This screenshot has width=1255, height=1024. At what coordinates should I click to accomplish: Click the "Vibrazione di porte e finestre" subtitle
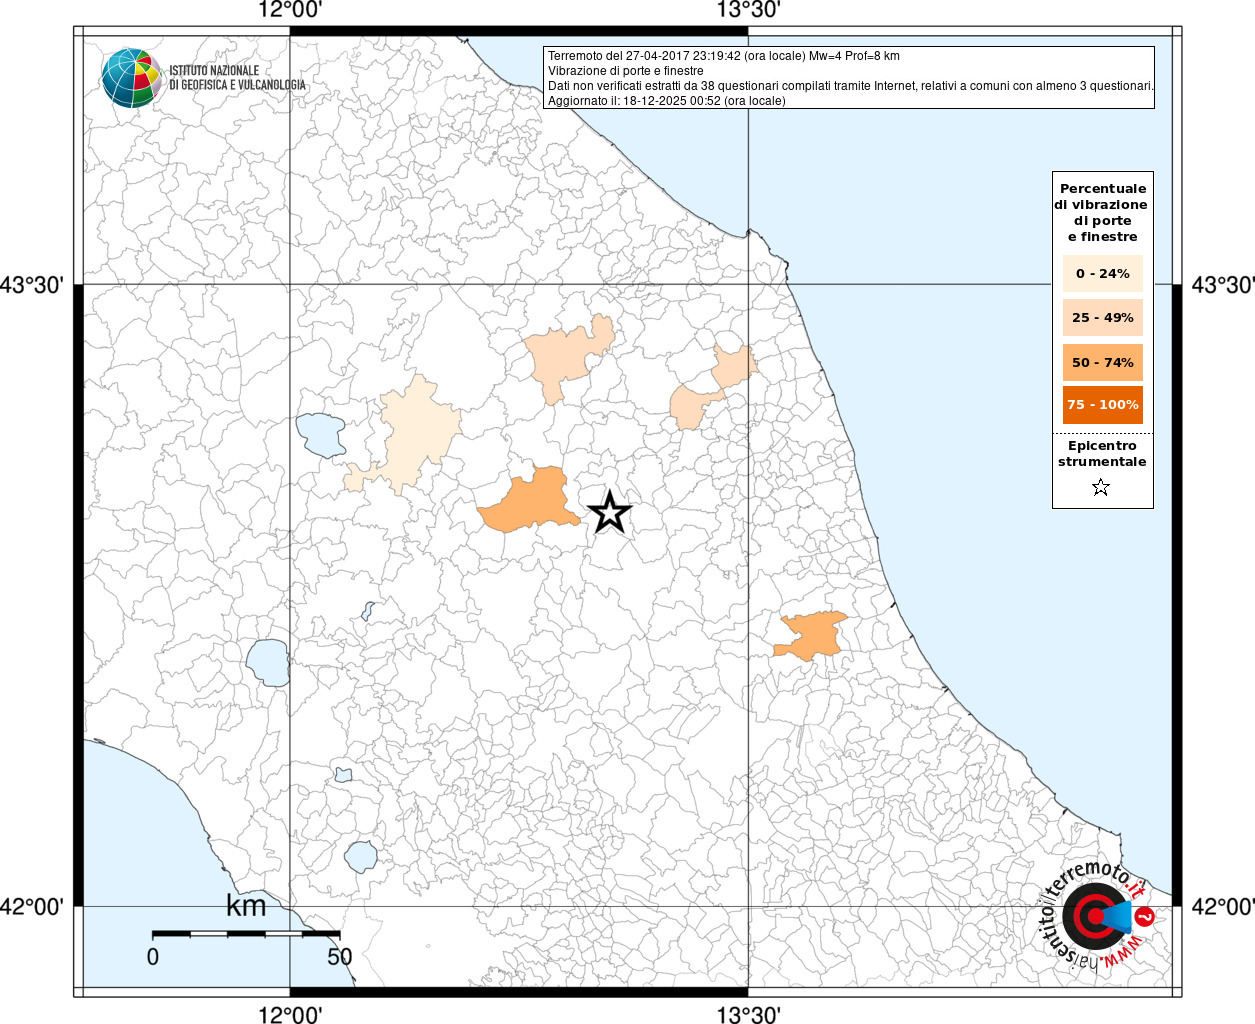[x=625, y=71]
